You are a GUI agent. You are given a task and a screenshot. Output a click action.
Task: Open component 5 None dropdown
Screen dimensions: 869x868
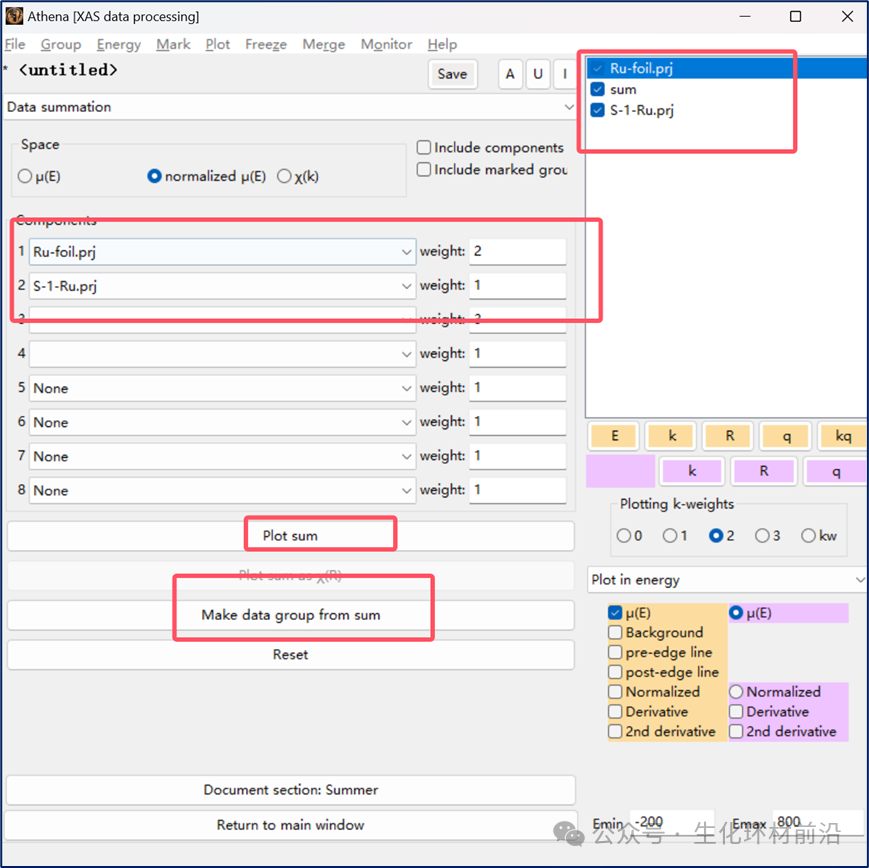click(222, 388)
